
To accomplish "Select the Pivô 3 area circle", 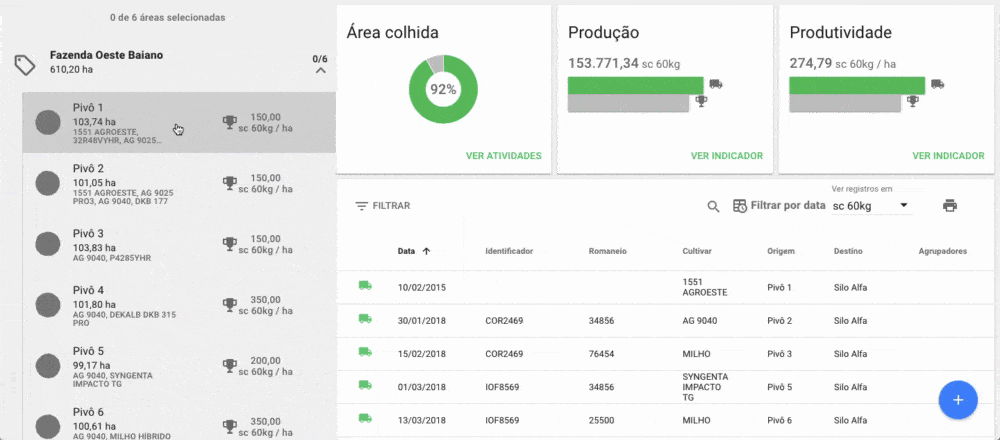I will tap(47, 243).
